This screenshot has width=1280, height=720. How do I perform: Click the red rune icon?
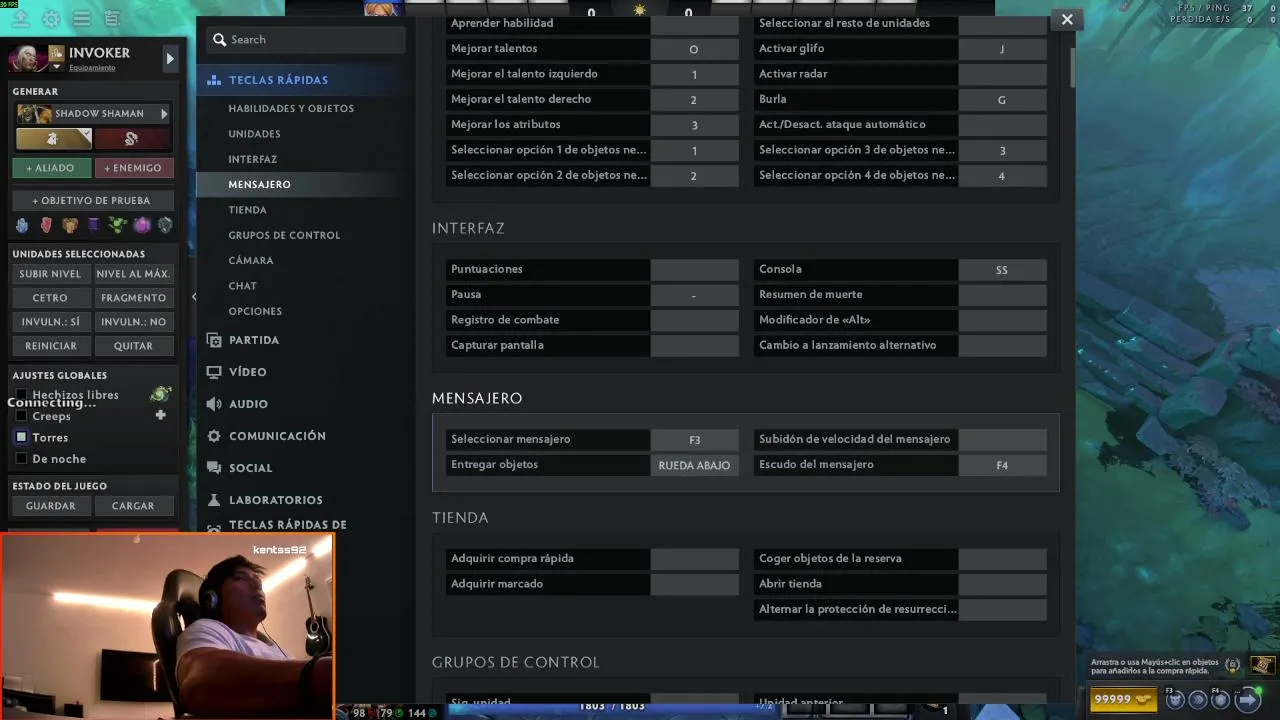[46, 226]
